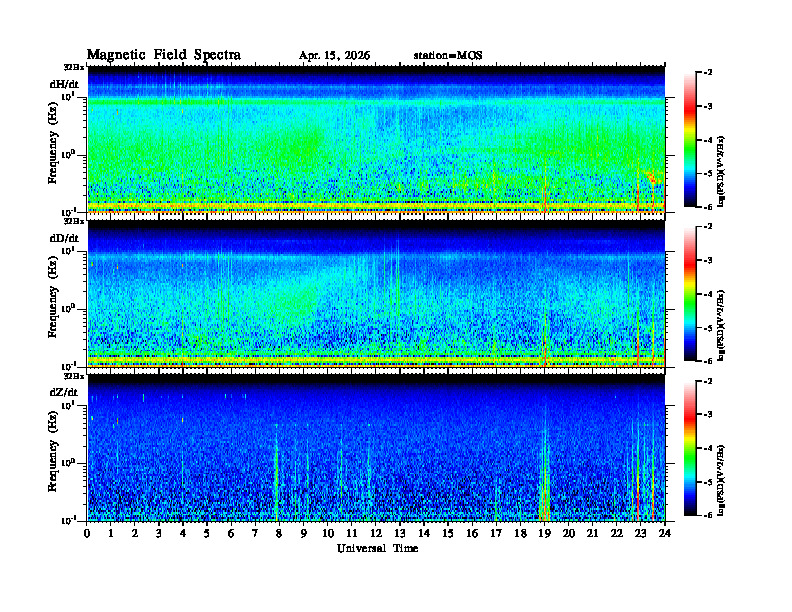
Task: Click the 10^0 frequency tick of dD/dt panel
Action: point(69,308)
